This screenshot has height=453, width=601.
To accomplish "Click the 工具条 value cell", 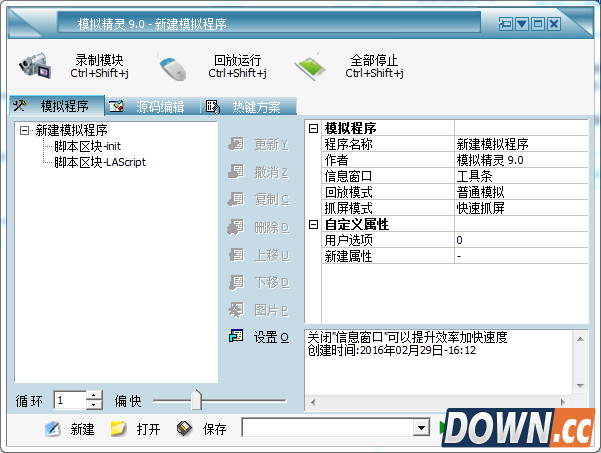I will click(521, 176).
